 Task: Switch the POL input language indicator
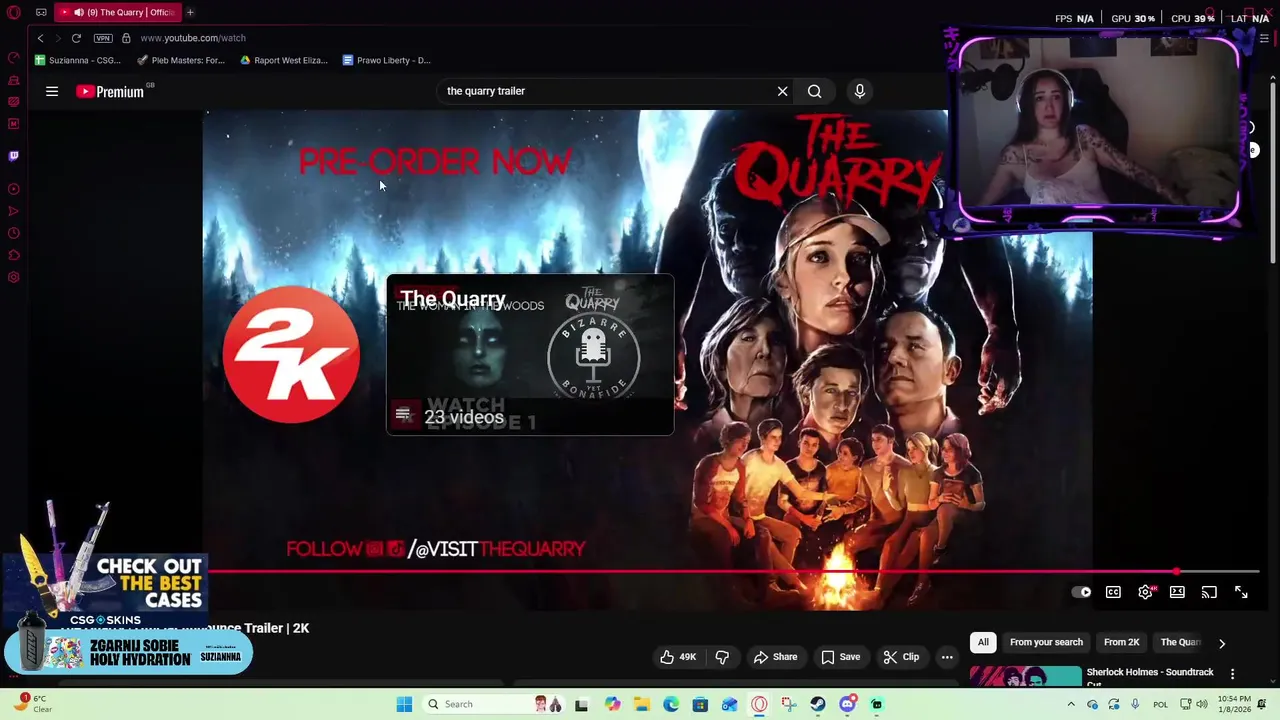pyautogui.click(x=1160, y=704)
